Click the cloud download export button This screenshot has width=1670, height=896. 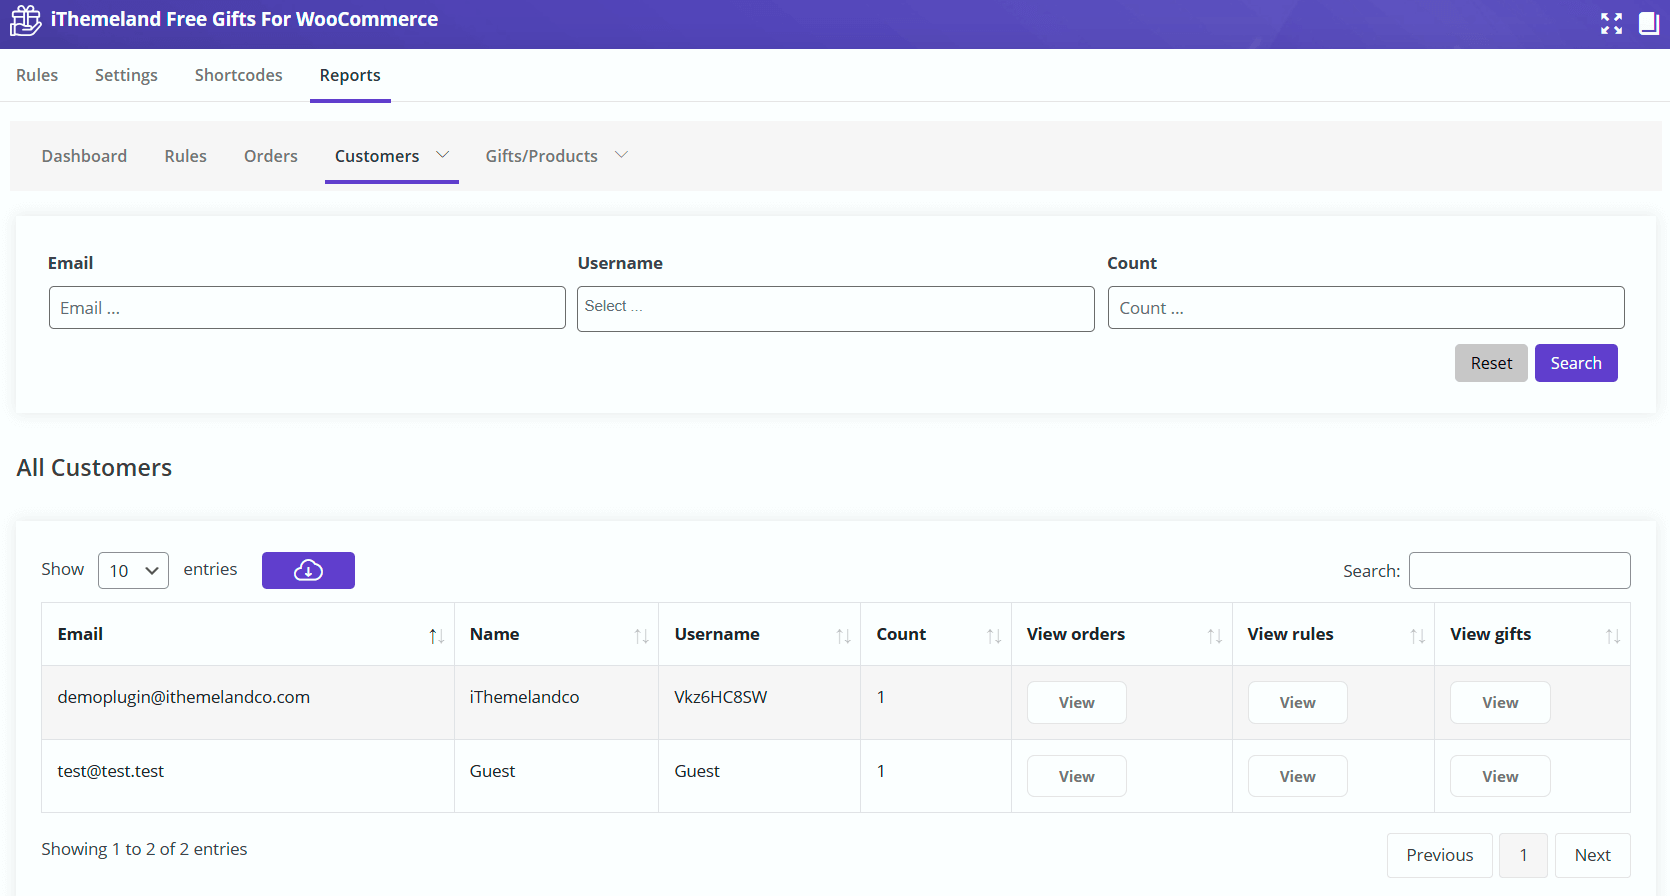coord(308,570)
